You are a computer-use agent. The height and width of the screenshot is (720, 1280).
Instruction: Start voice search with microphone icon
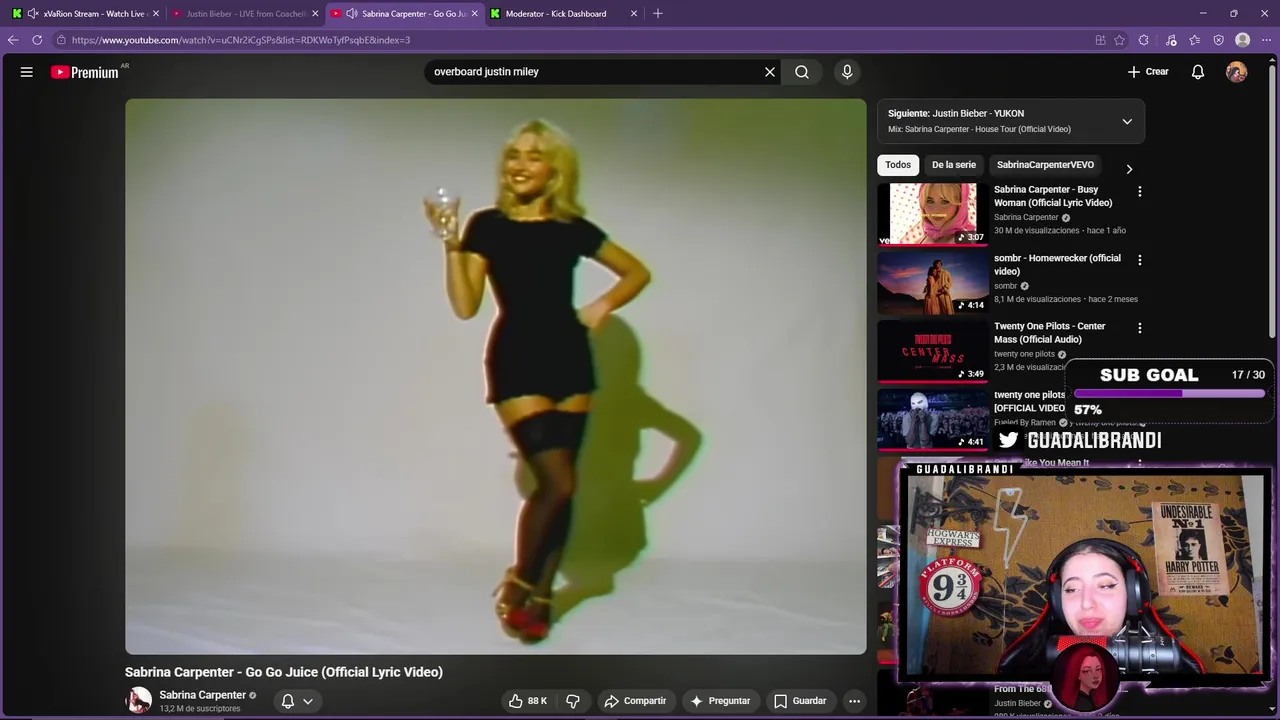[847, 72]
